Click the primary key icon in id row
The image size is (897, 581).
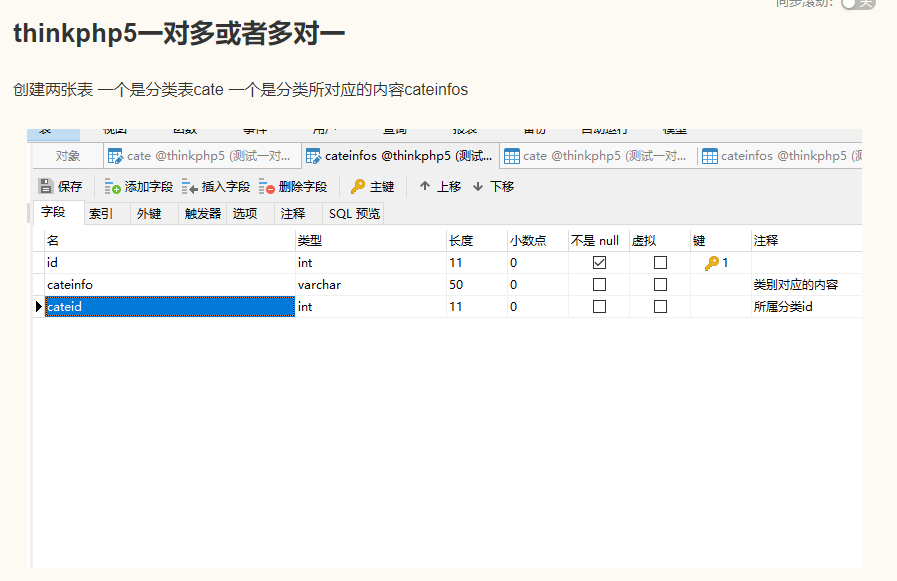711,262
